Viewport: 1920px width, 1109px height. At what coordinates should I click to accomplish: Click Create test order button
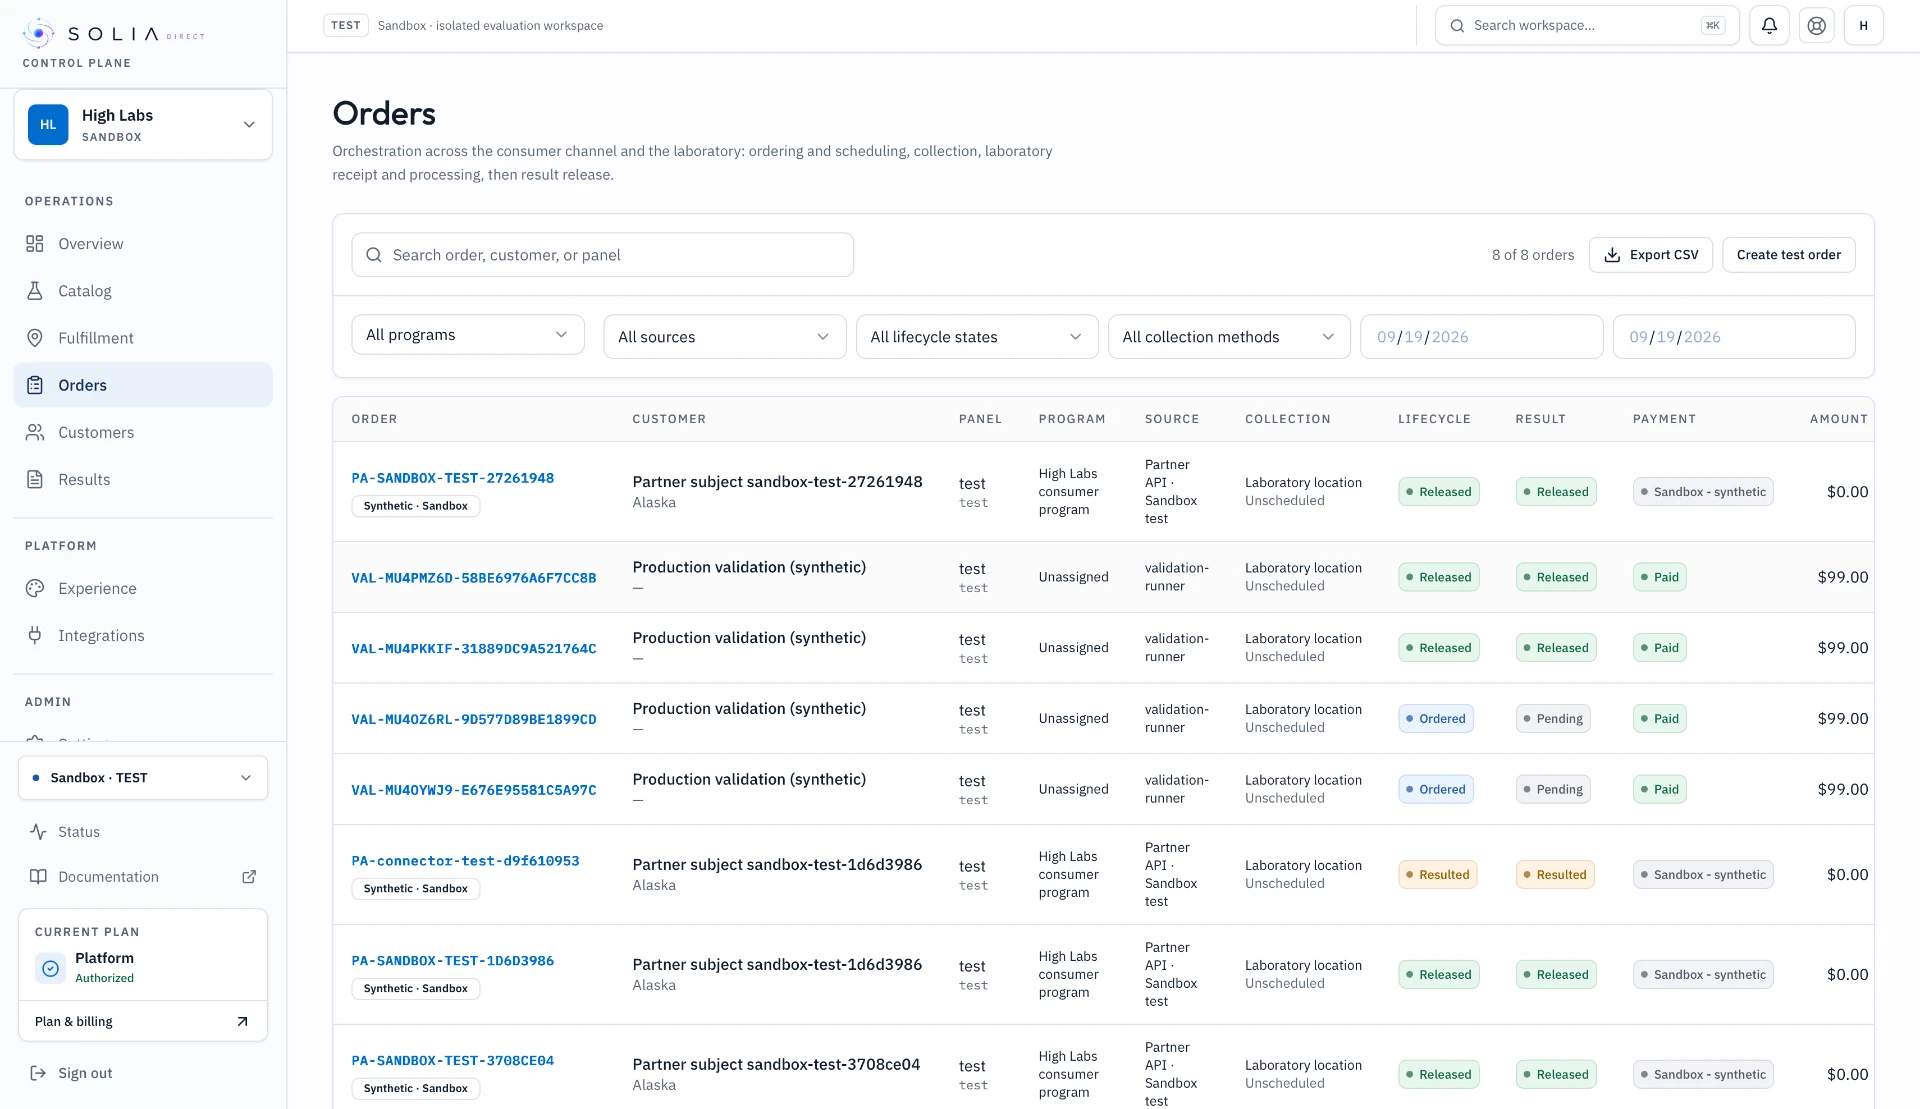[x=1788, y=255]
